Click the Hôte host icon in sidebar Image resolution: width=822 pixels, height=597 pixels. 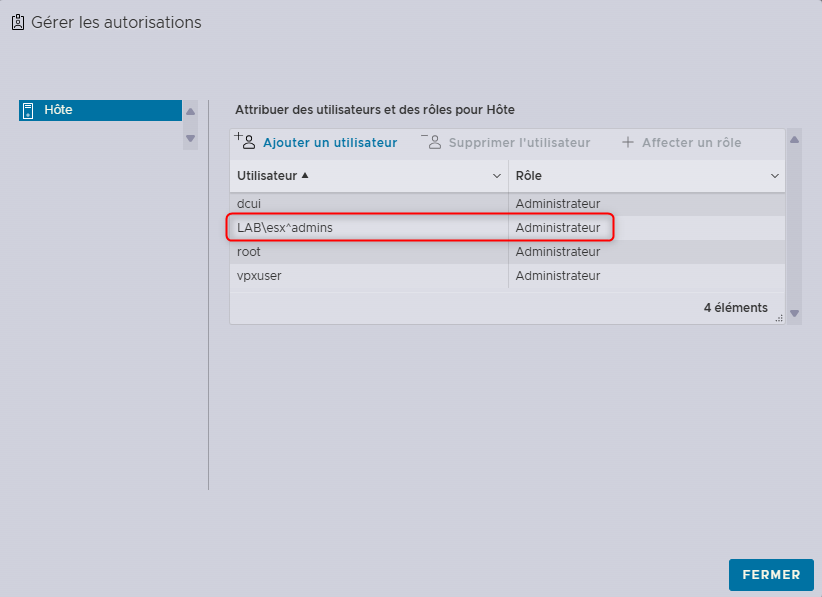[x=27, y=110]
